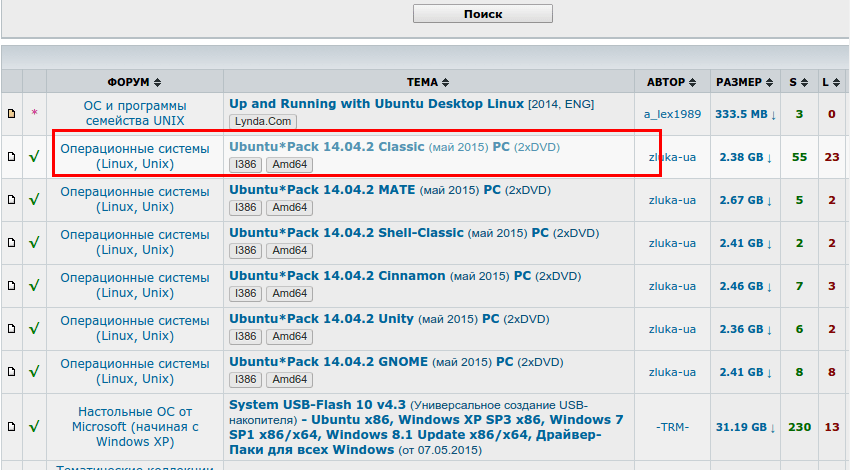Sort the table by L leechers column

click(831, 82)
